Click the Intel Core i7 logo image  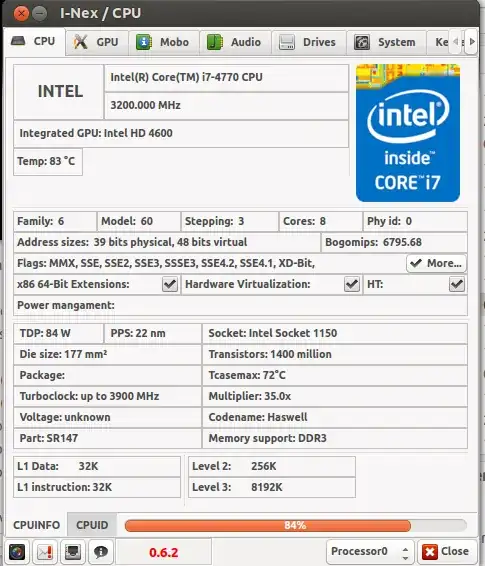tap(408, 133)
